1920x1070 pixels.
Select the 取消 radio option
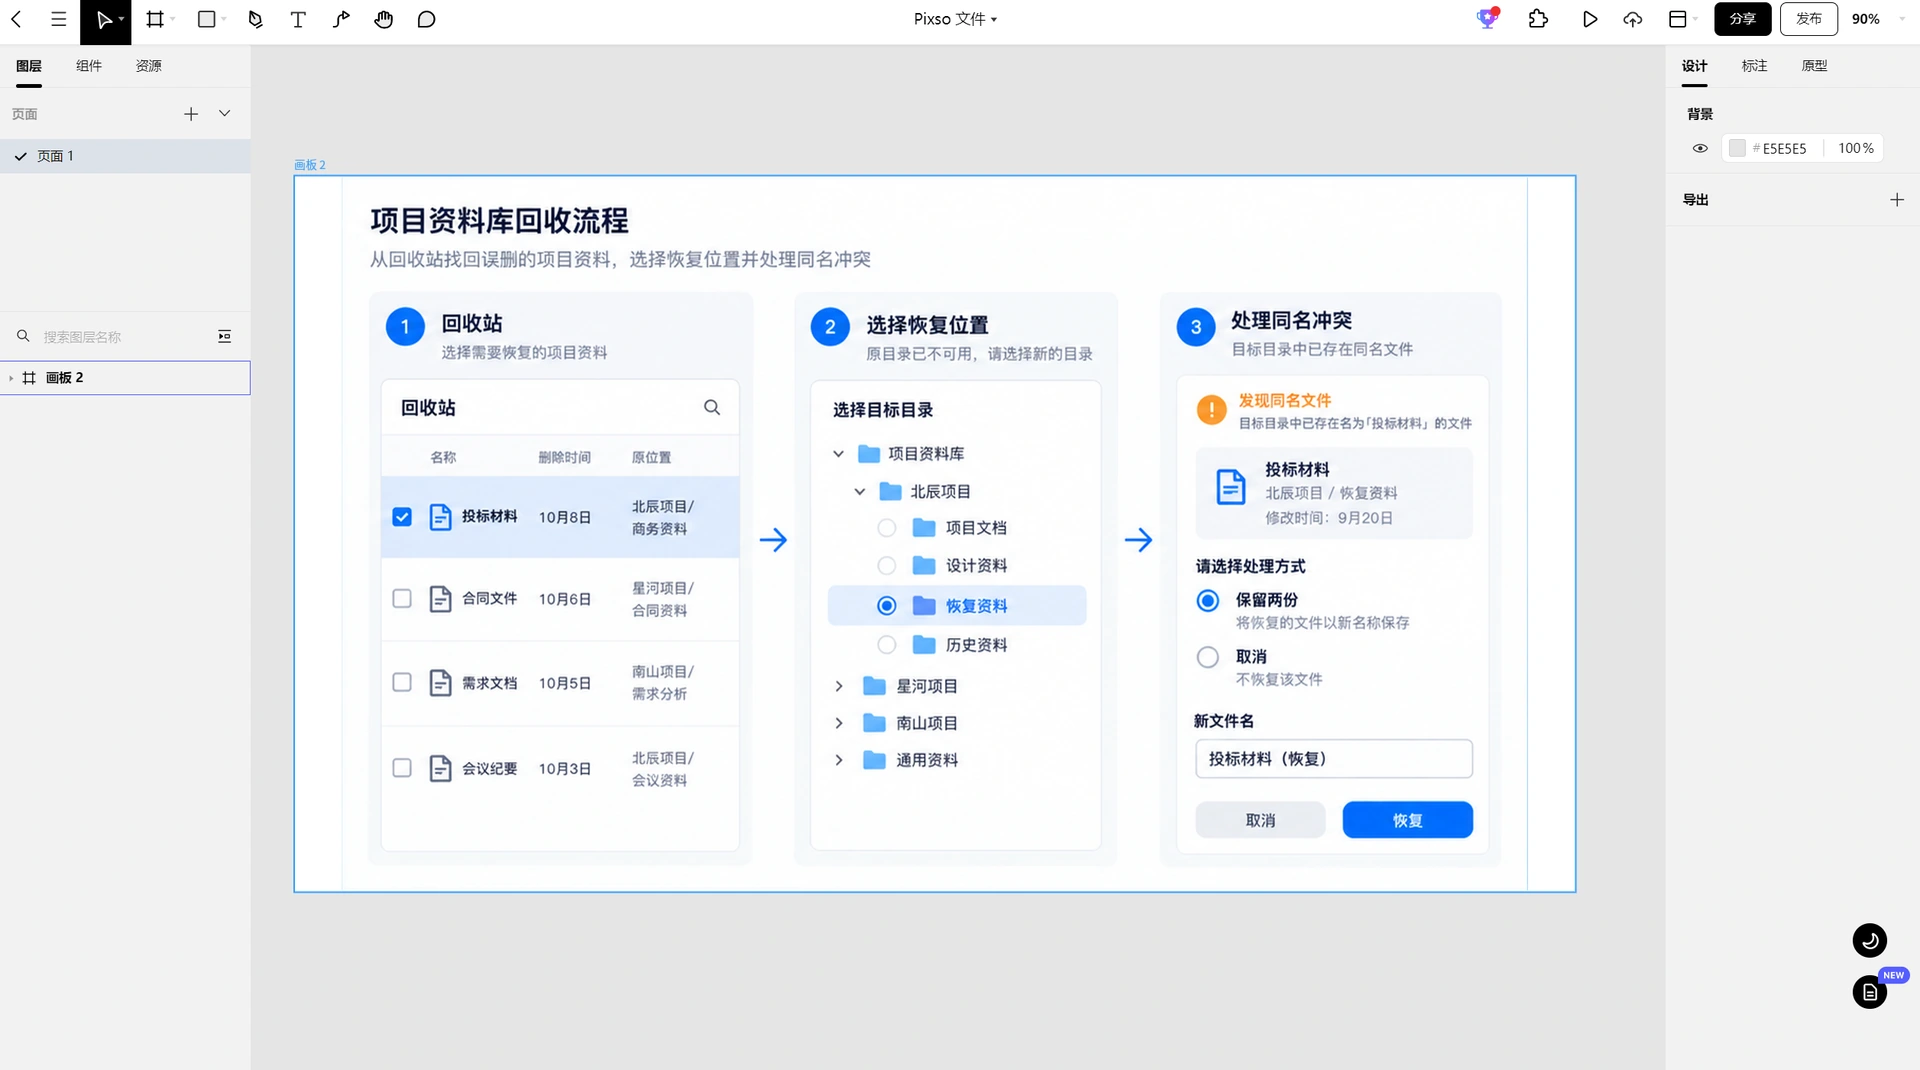pyautogui.click(x=1208, y=657)
